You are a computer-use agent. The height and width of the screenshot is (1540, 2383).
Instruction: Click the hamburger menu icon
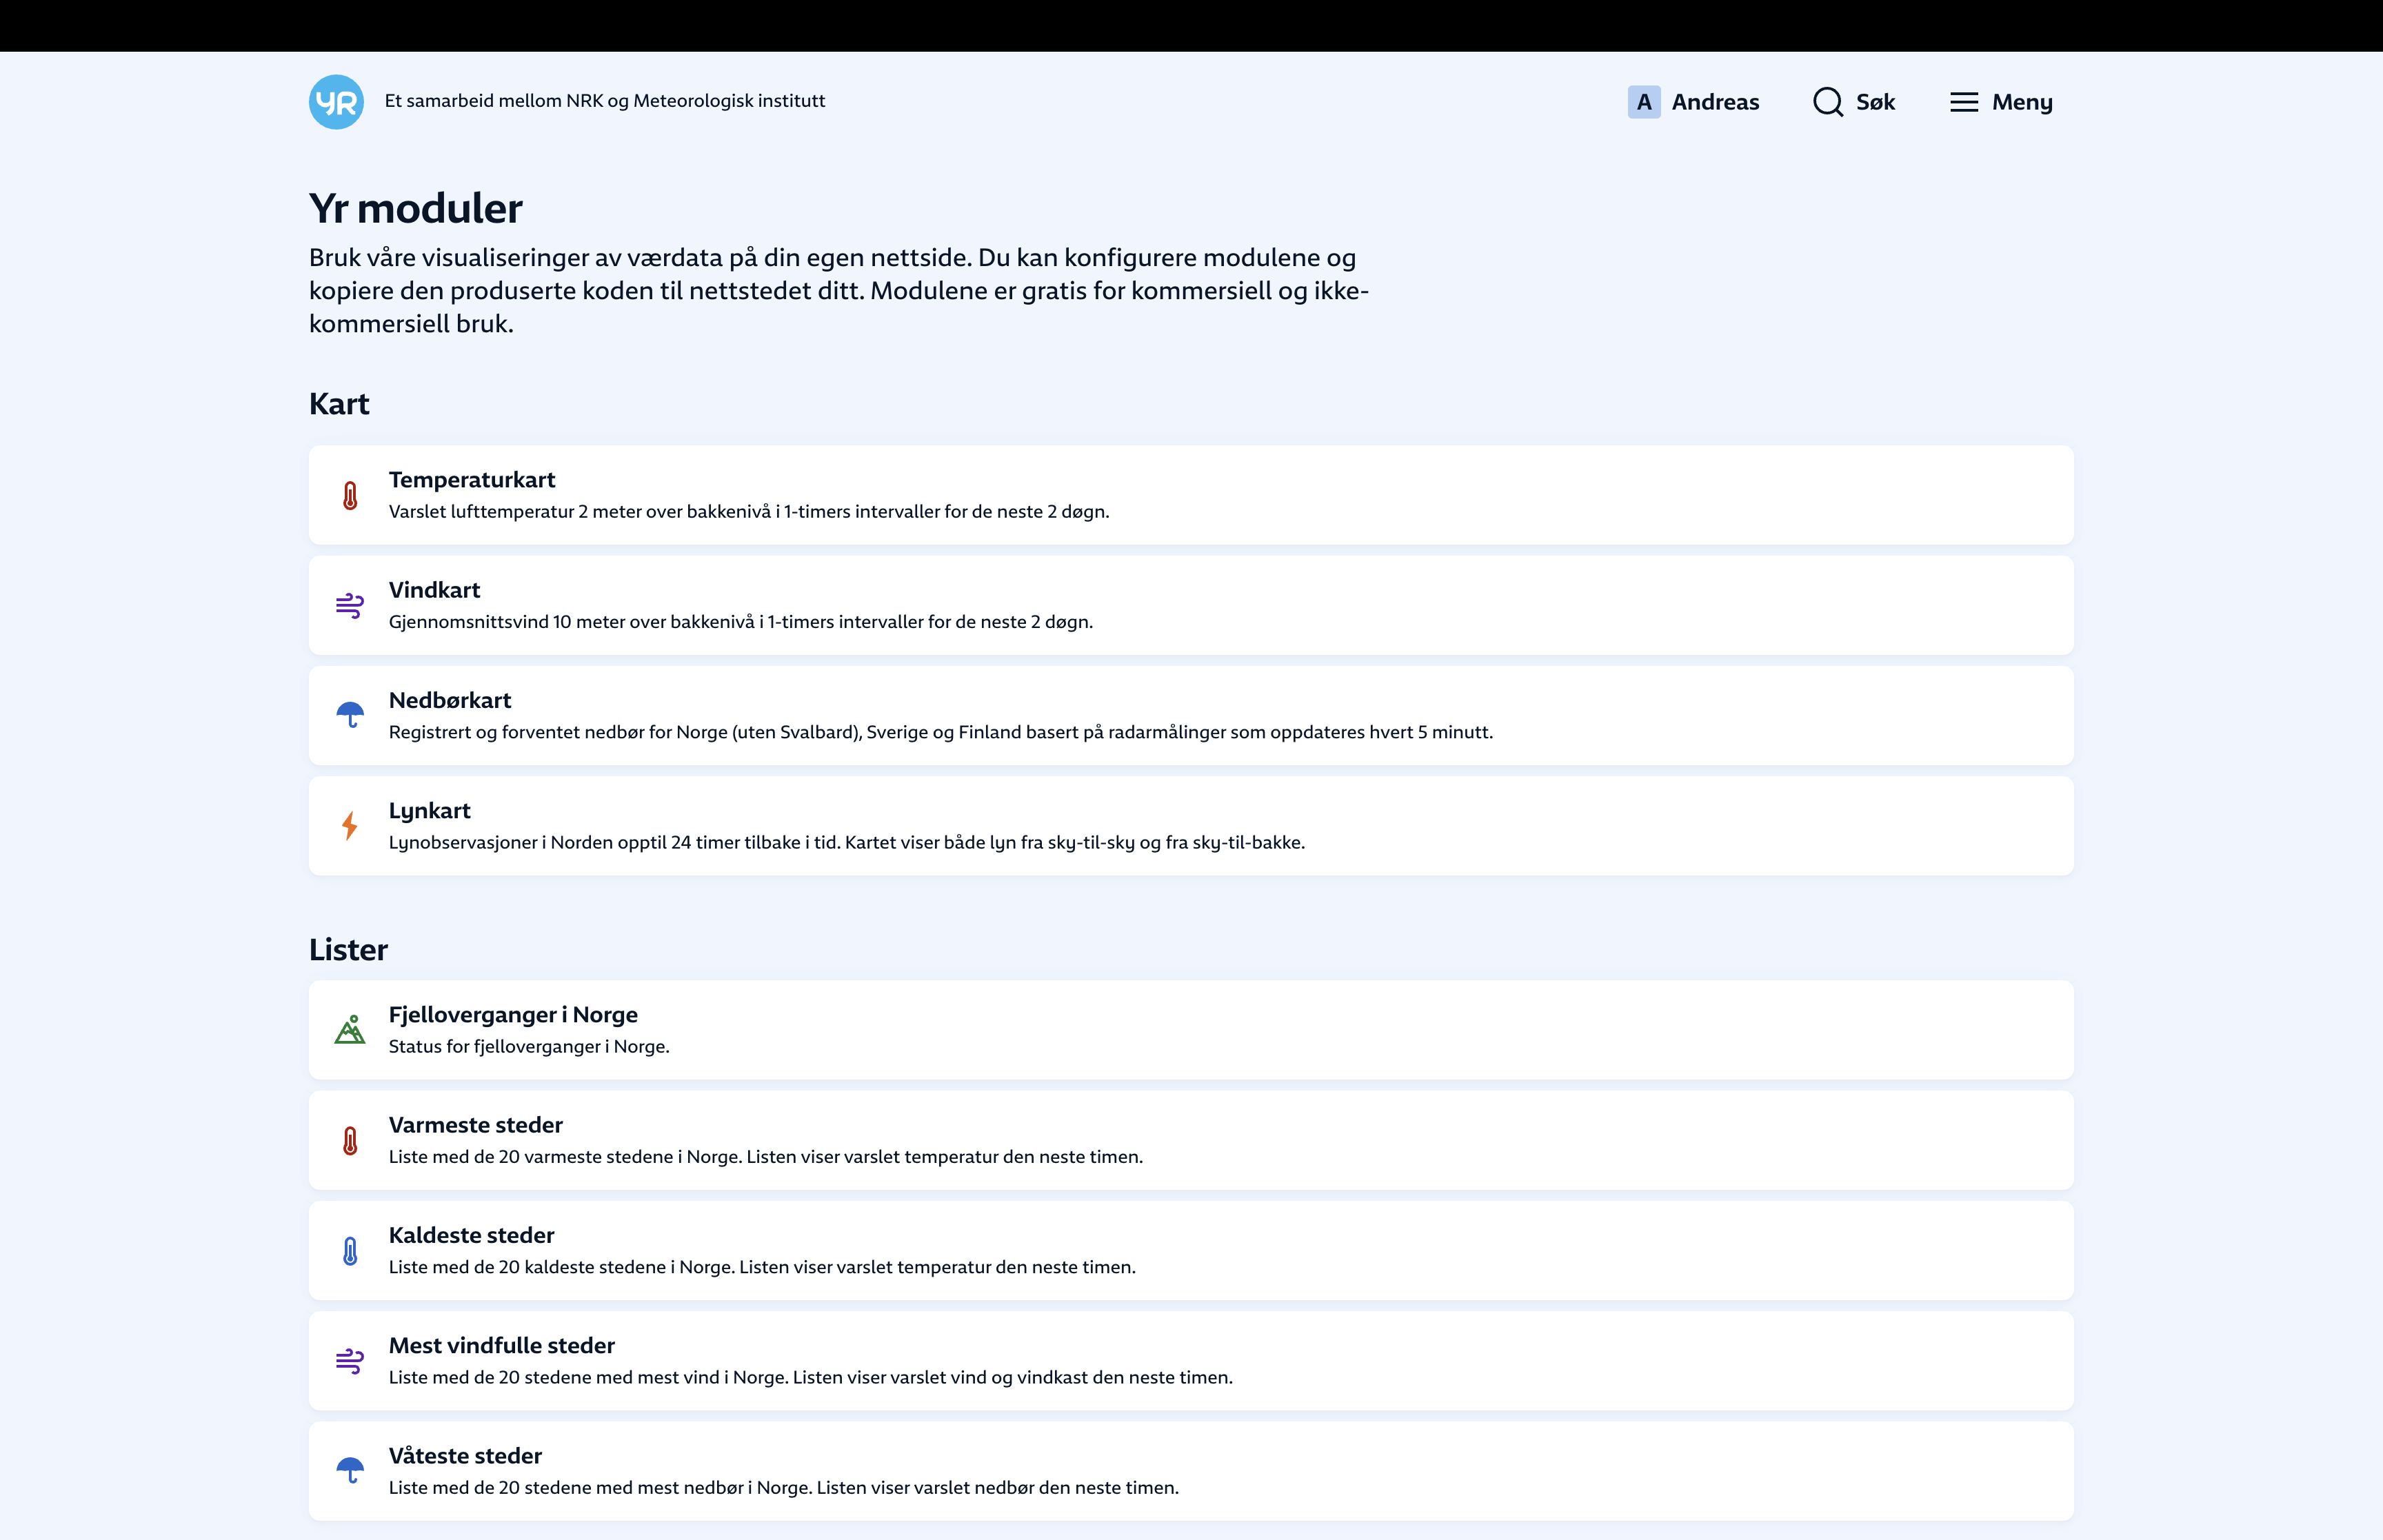(1964, 102)
